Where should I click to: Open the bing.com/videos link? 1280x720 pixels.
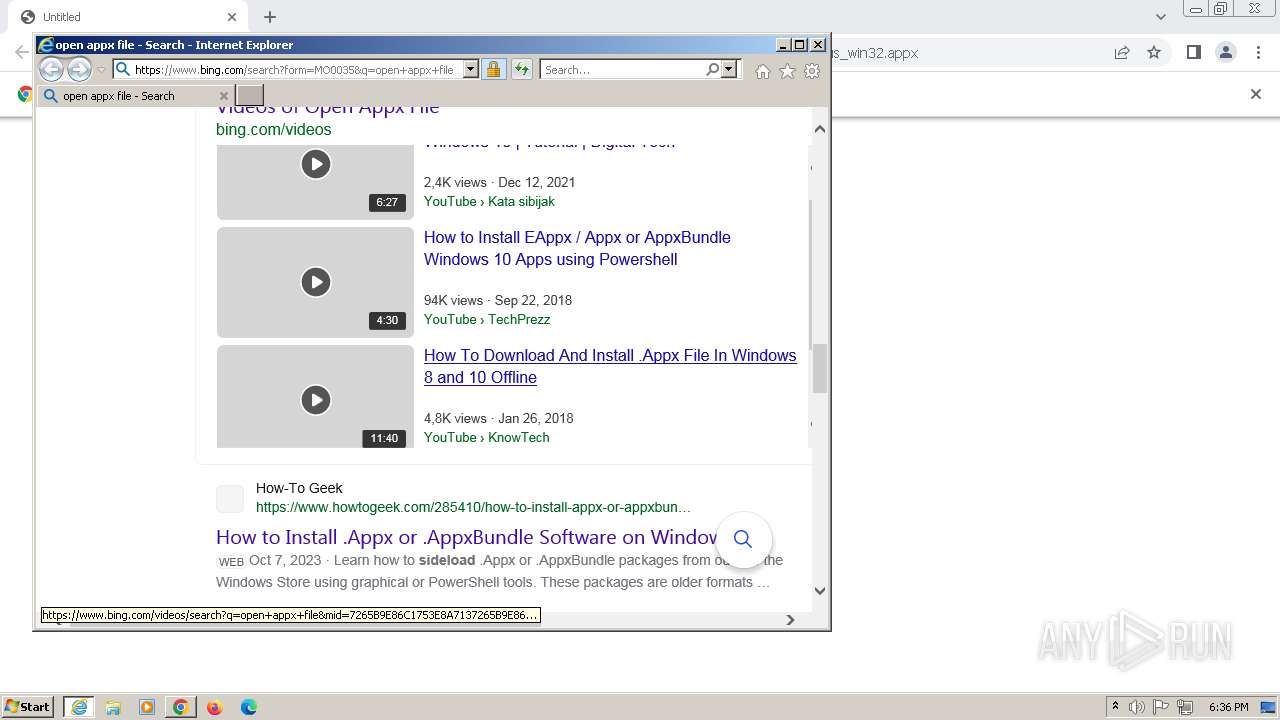(x=273, y=129)
